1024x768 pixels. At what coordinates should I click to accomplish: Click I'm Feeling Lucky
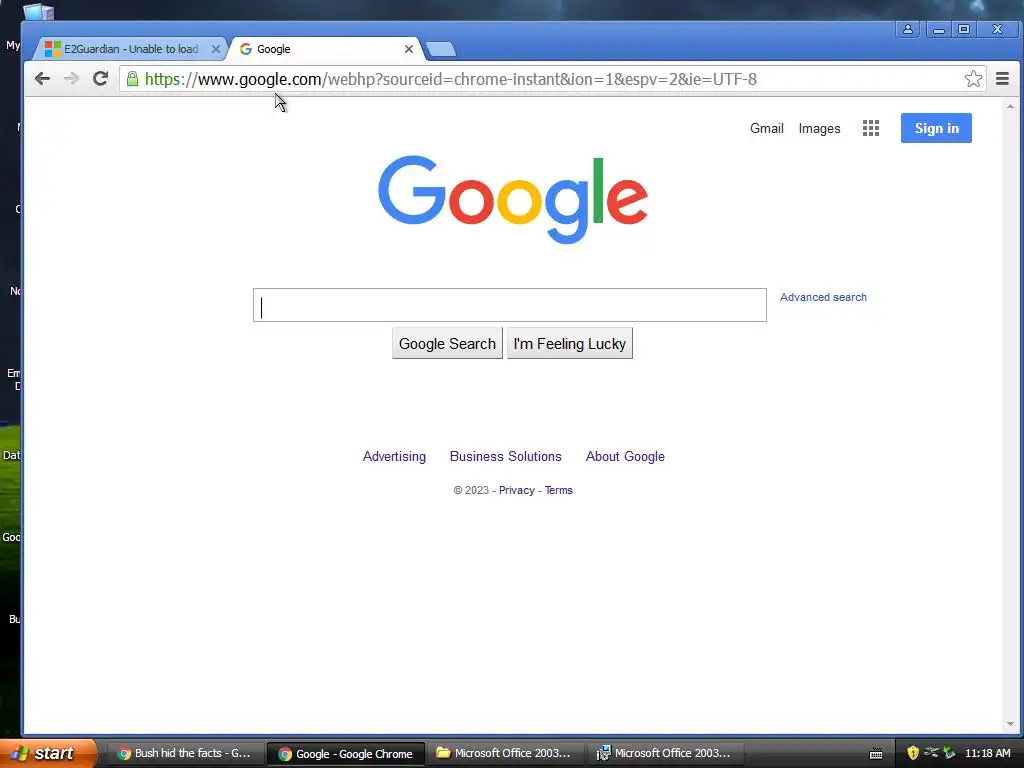pyautogui.click(x=569, y=344)
